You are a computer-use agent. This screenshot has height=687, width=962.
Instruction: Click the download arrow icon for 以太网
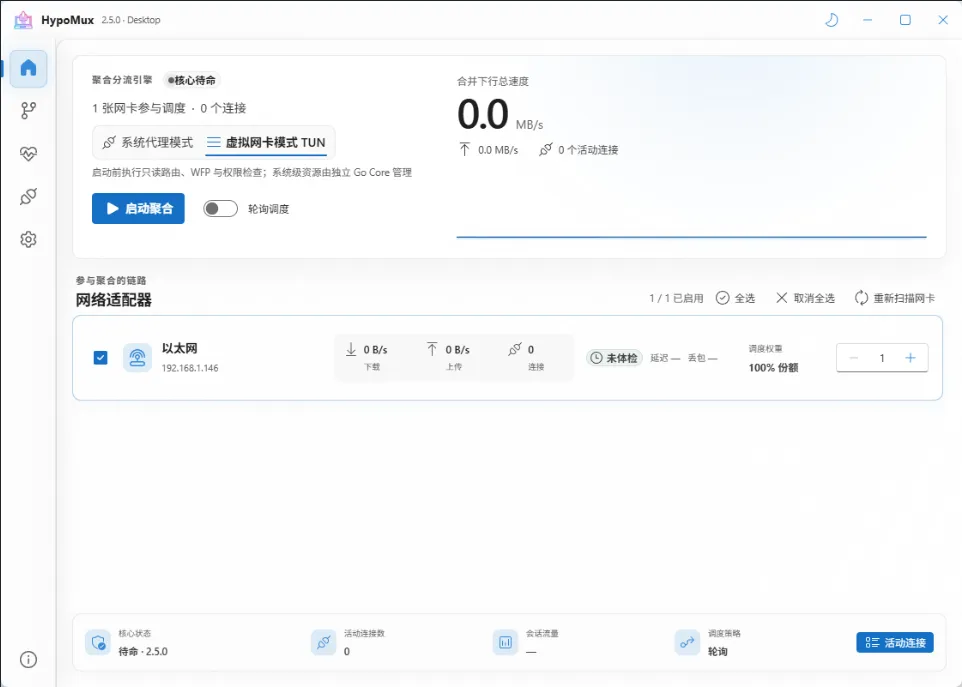351,350
